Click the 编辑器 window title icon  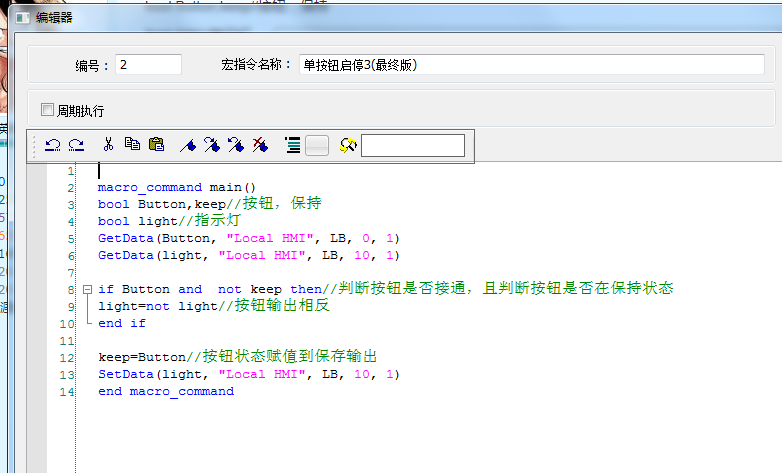pos(20,17)
